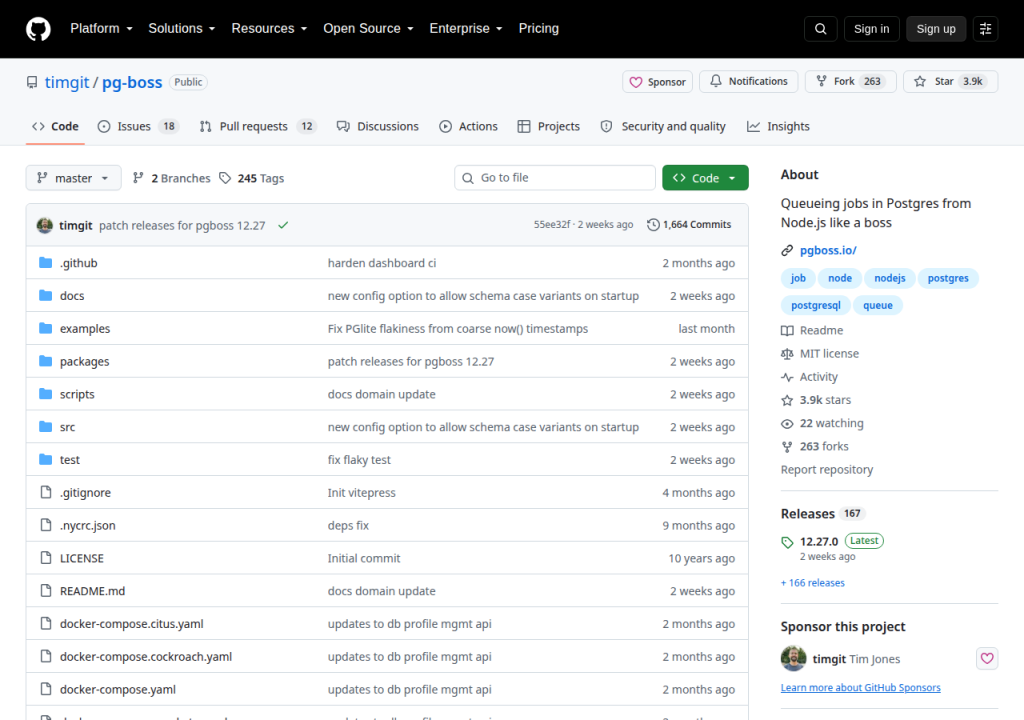Open the appearance settings icon in header
This screenshot has height=720, width=1024.
985,29
